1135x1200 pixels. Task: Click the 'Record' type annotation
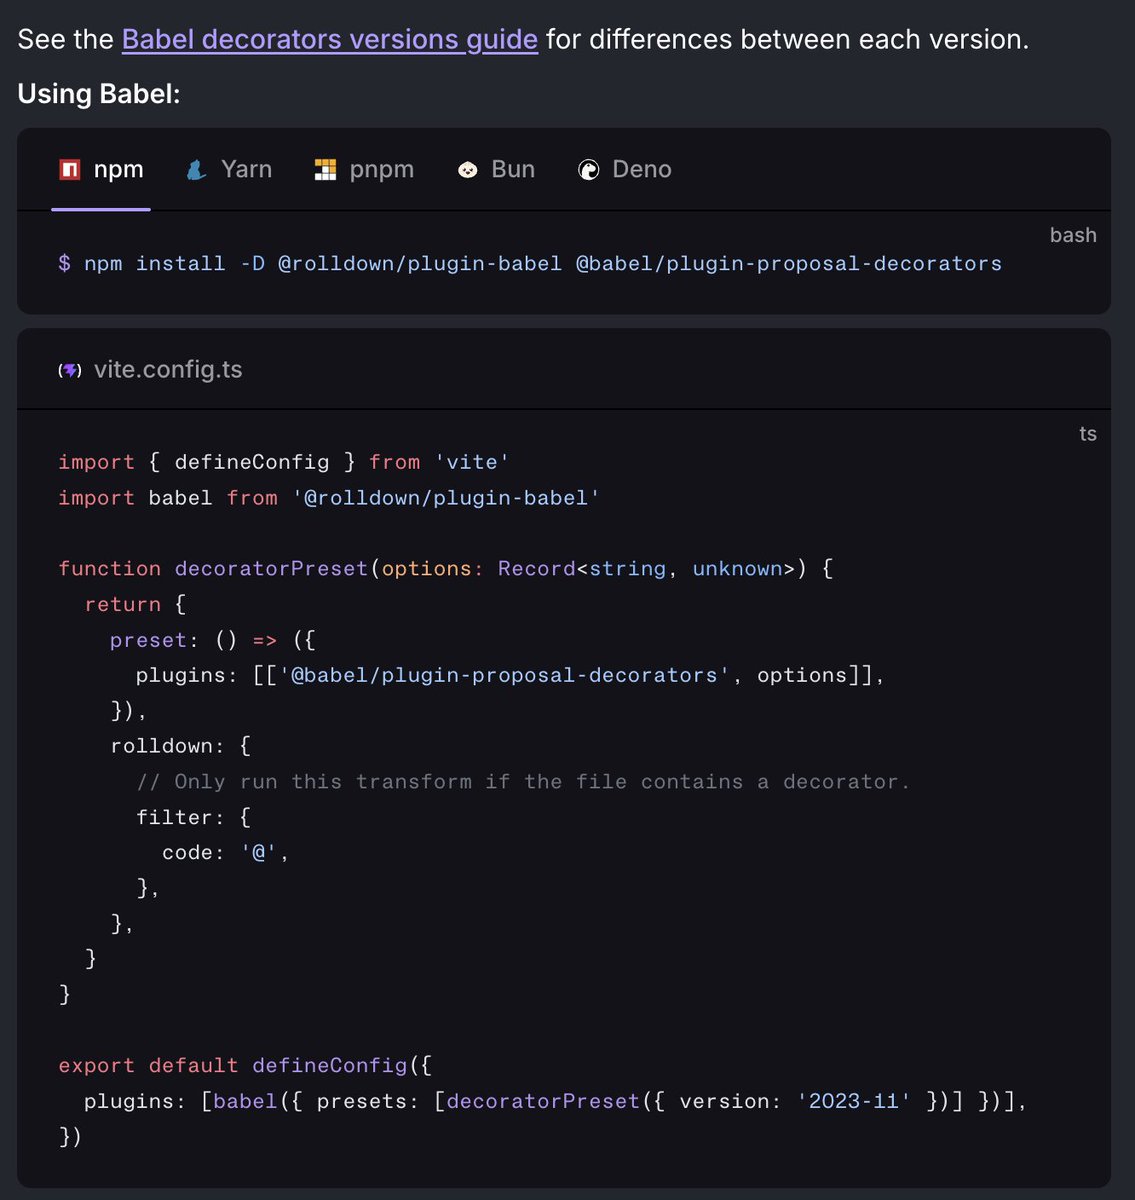click(x=537, y=569)
